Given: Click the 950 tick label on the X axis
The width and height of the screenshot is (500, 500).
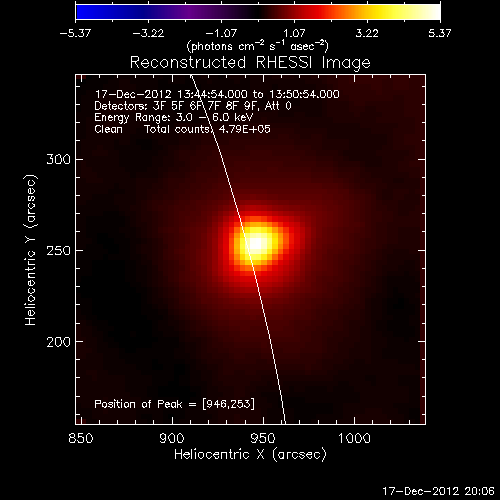Looking at the screenshot, I should point(263,438).
